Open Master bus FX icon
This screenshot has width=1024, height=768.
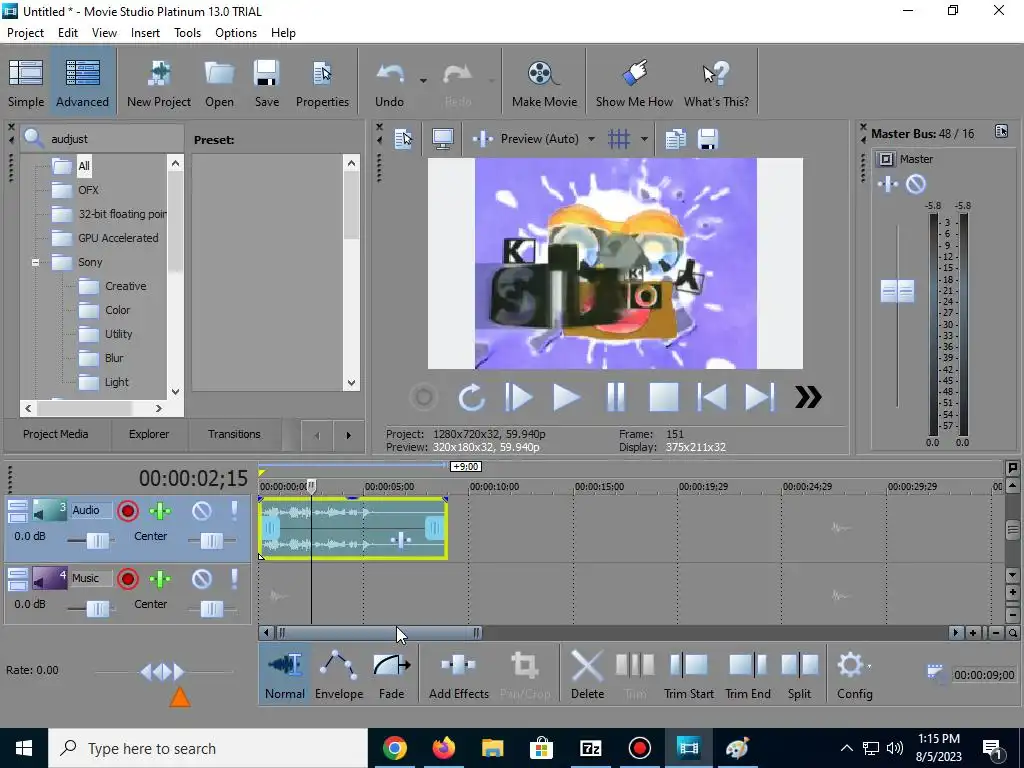coord(888,184)
